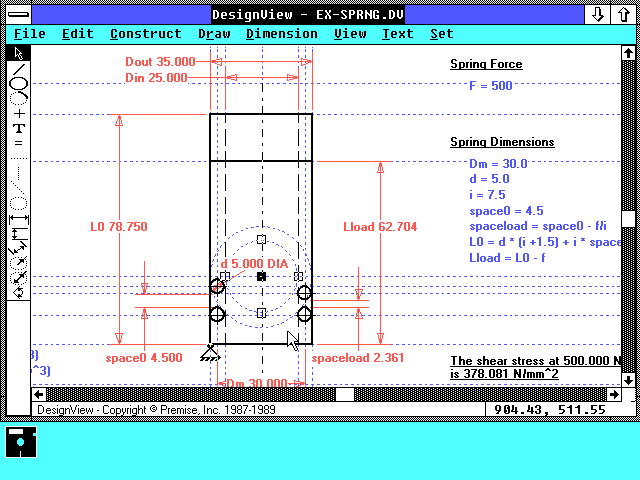Click the filled center point of the circle

(262, 277)
